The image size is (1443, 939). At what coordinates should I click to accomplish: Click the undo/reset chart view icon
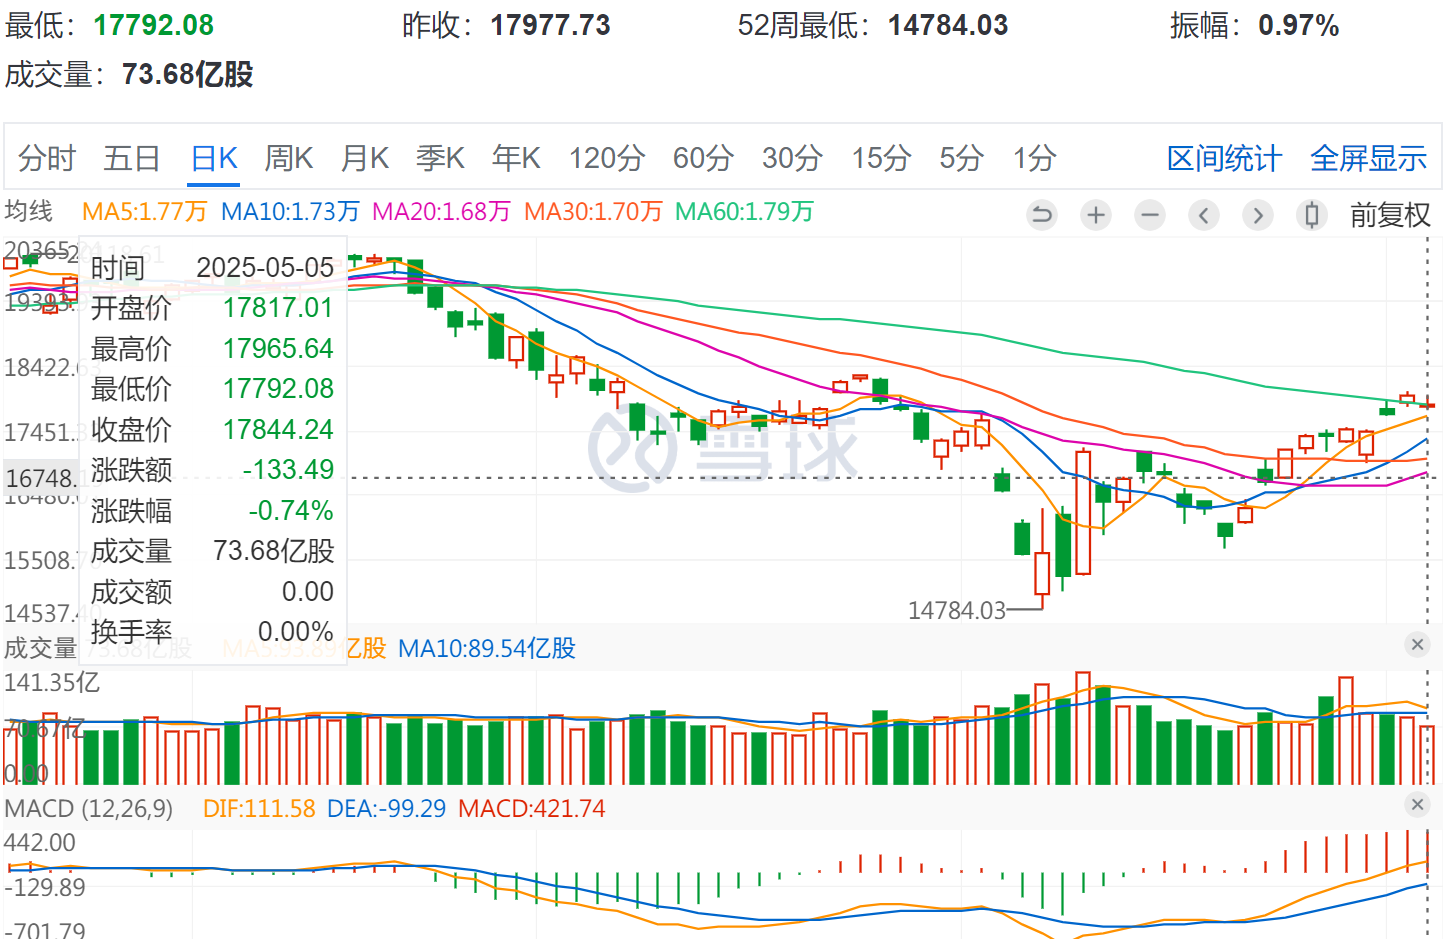(x=1042, y=215)
